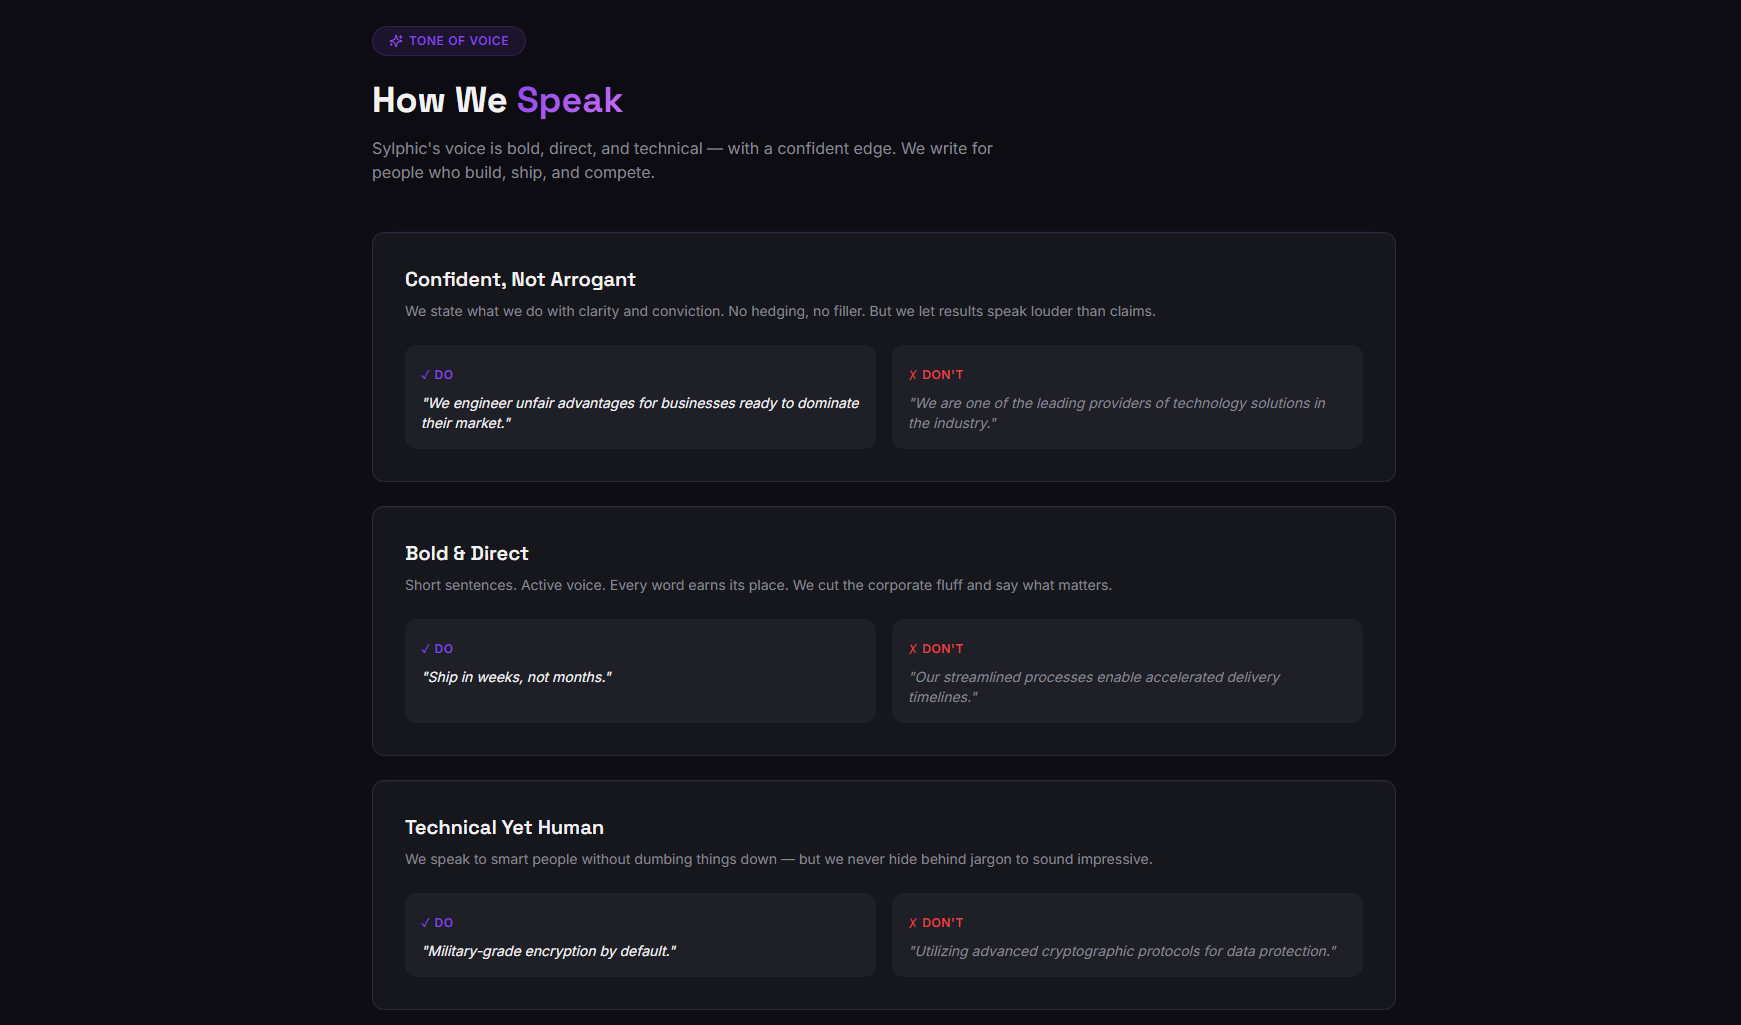Click the DO checkmark under Bold & Direct

426,649
